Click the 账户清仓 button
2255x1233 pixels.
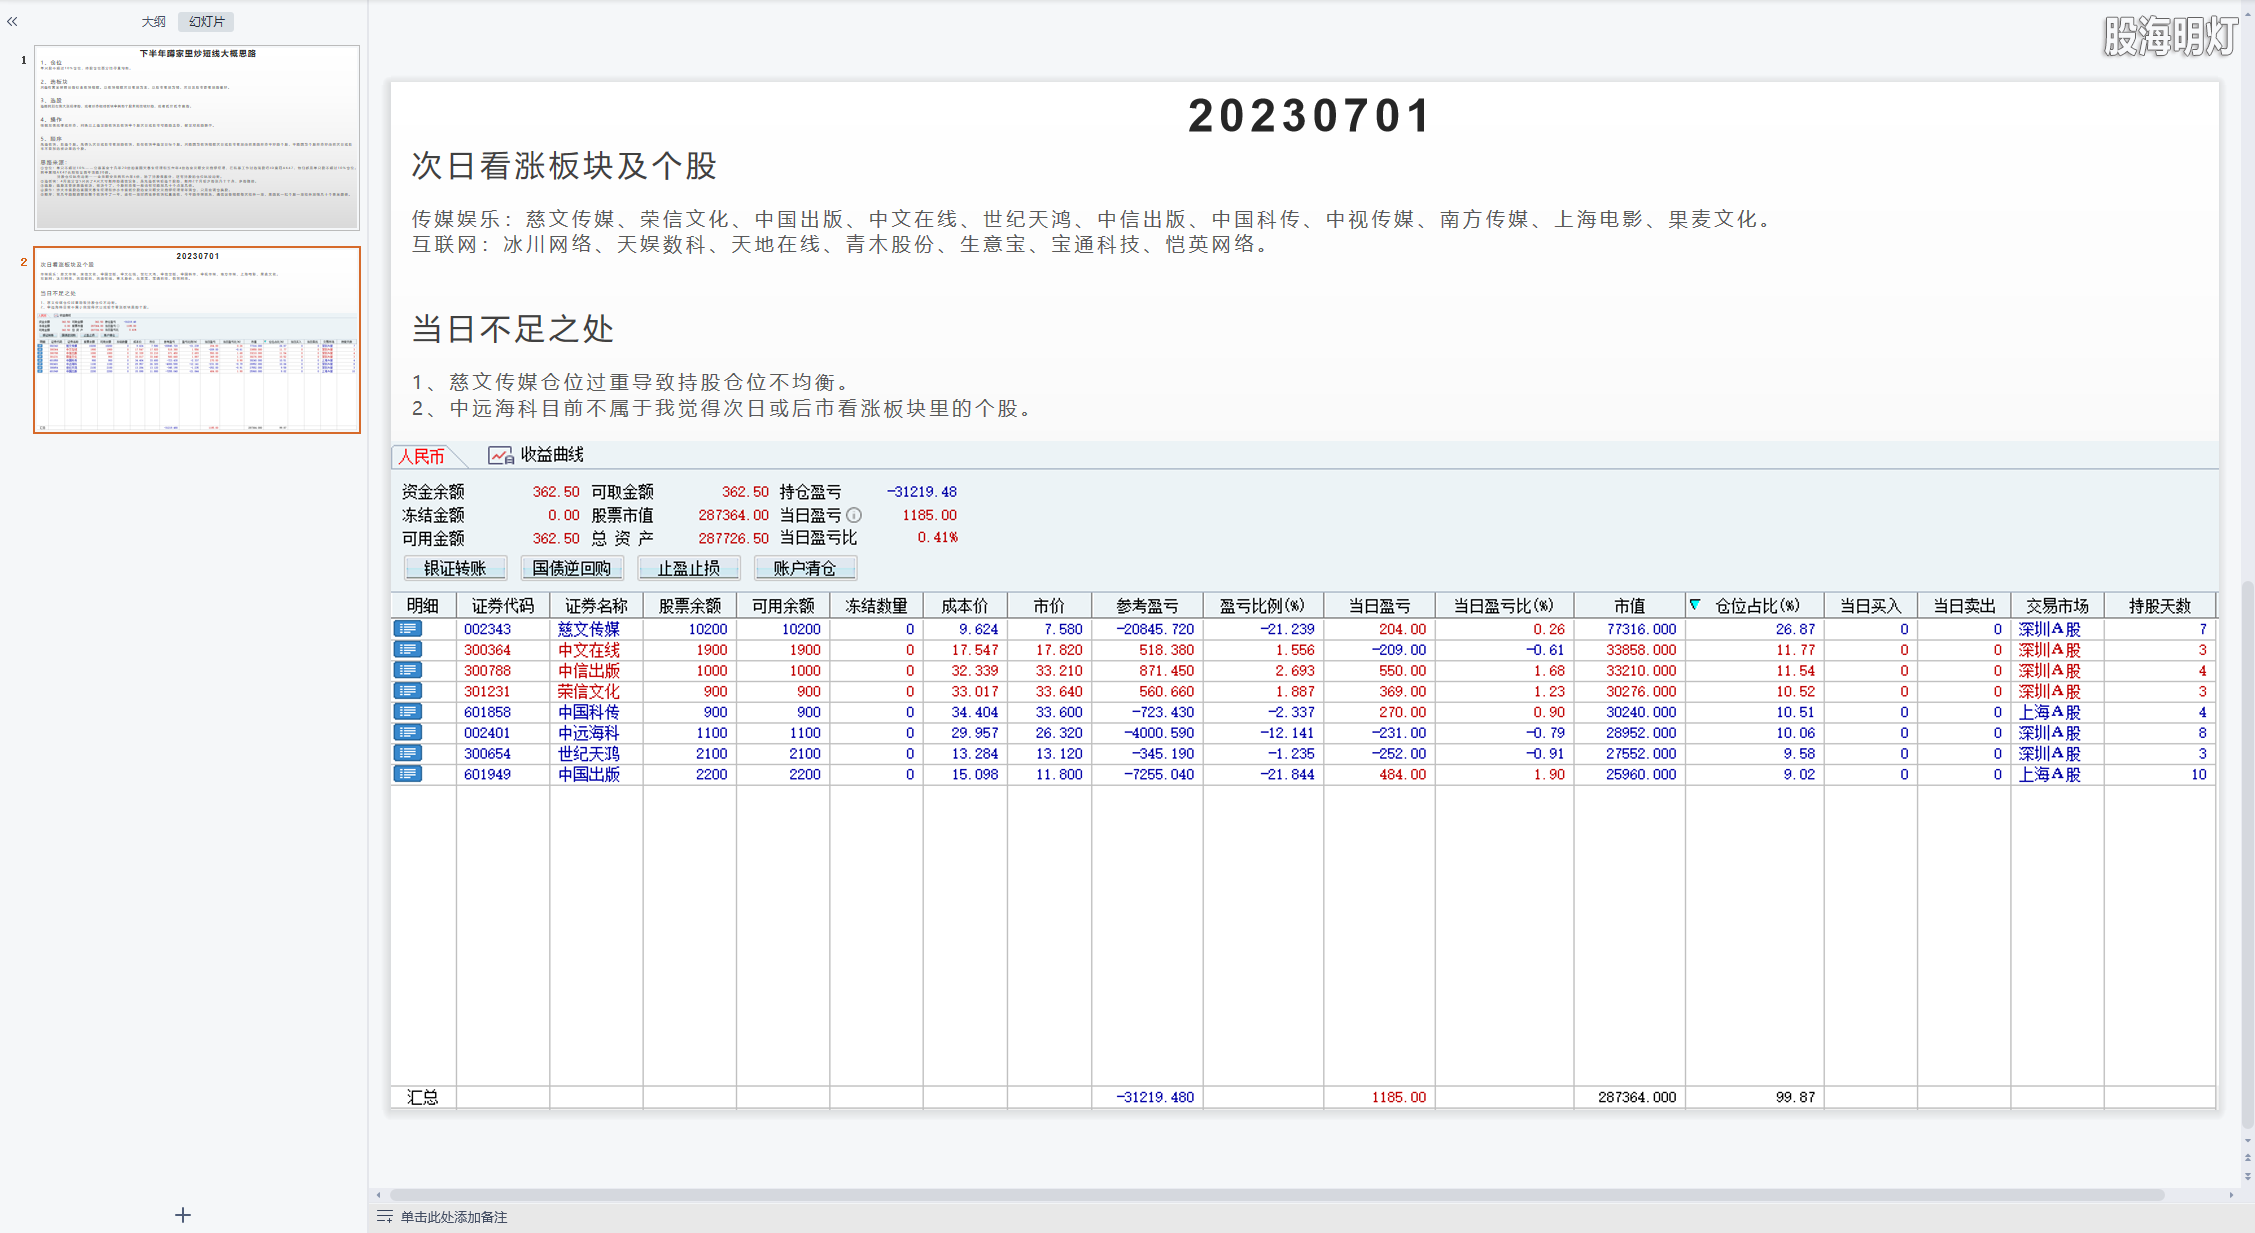click(805, 568)
